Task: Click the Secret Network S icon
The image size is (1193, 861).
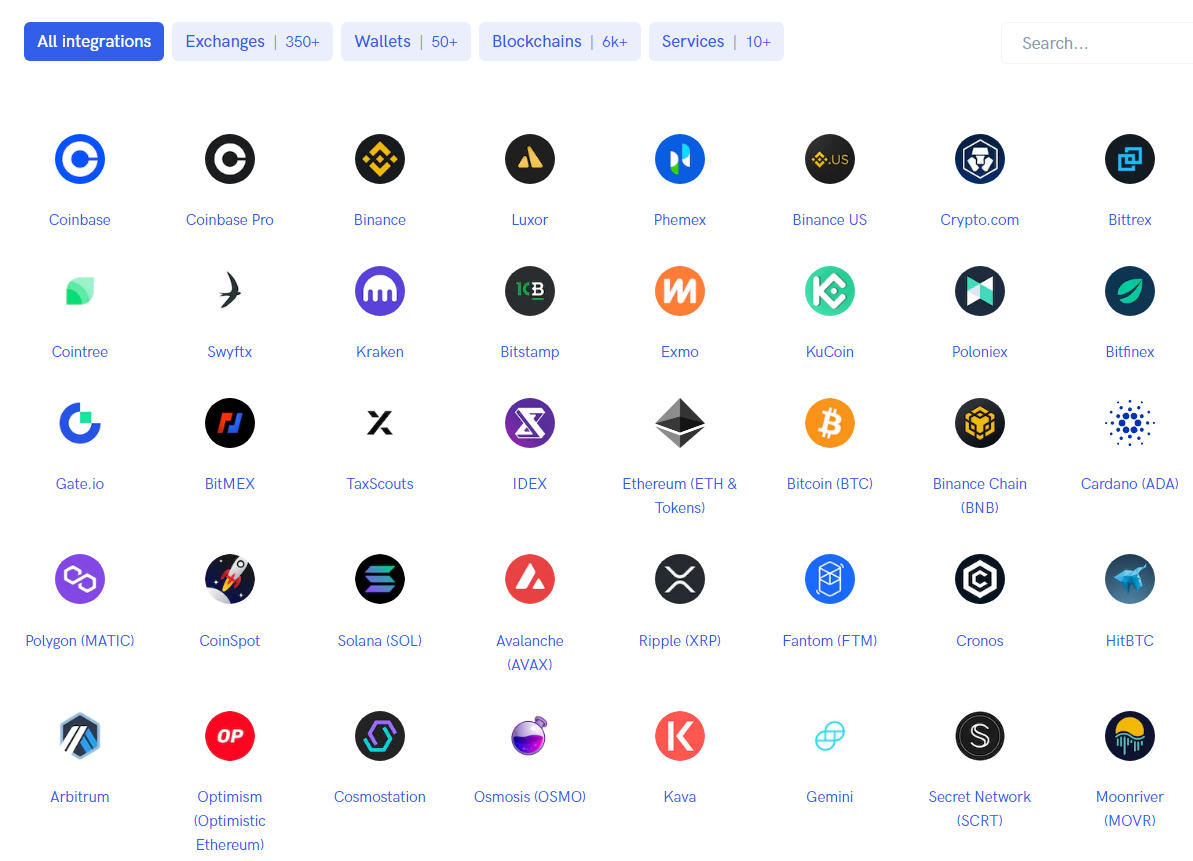Action: tap(979, 736)
